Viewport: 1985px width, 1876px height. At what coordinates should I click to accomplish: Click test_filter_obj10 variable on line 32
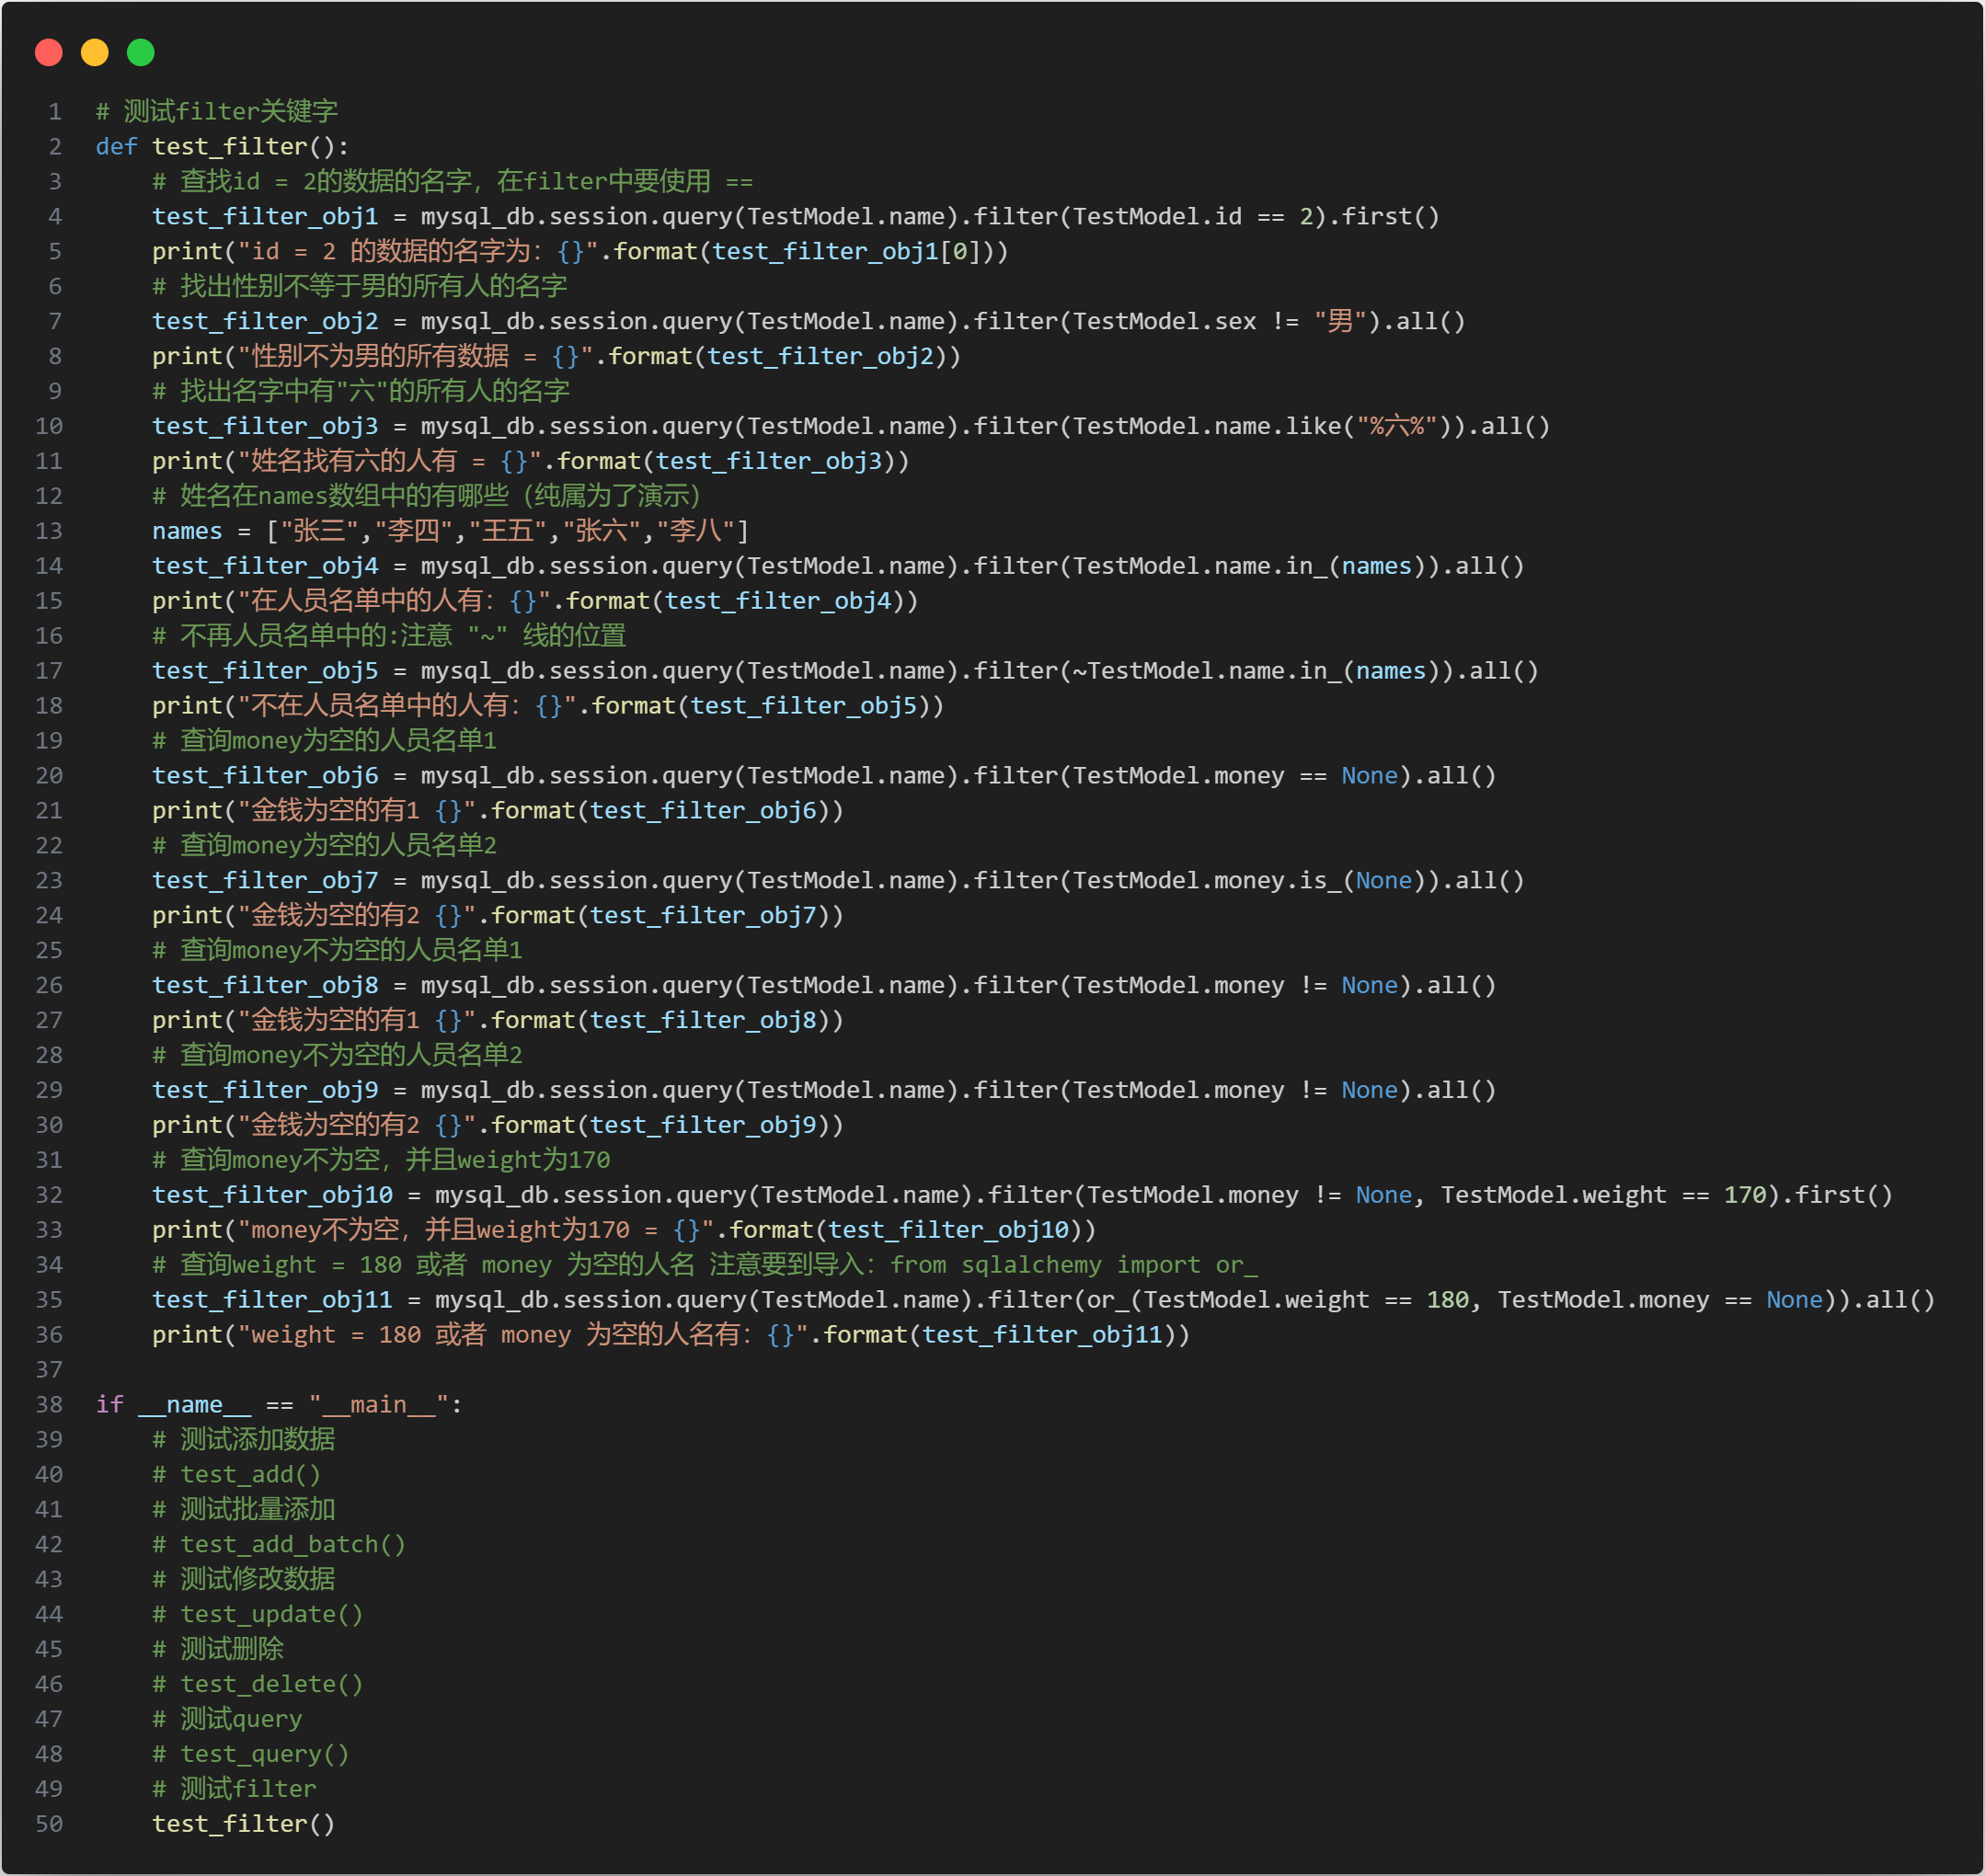tap(272, 1196)
